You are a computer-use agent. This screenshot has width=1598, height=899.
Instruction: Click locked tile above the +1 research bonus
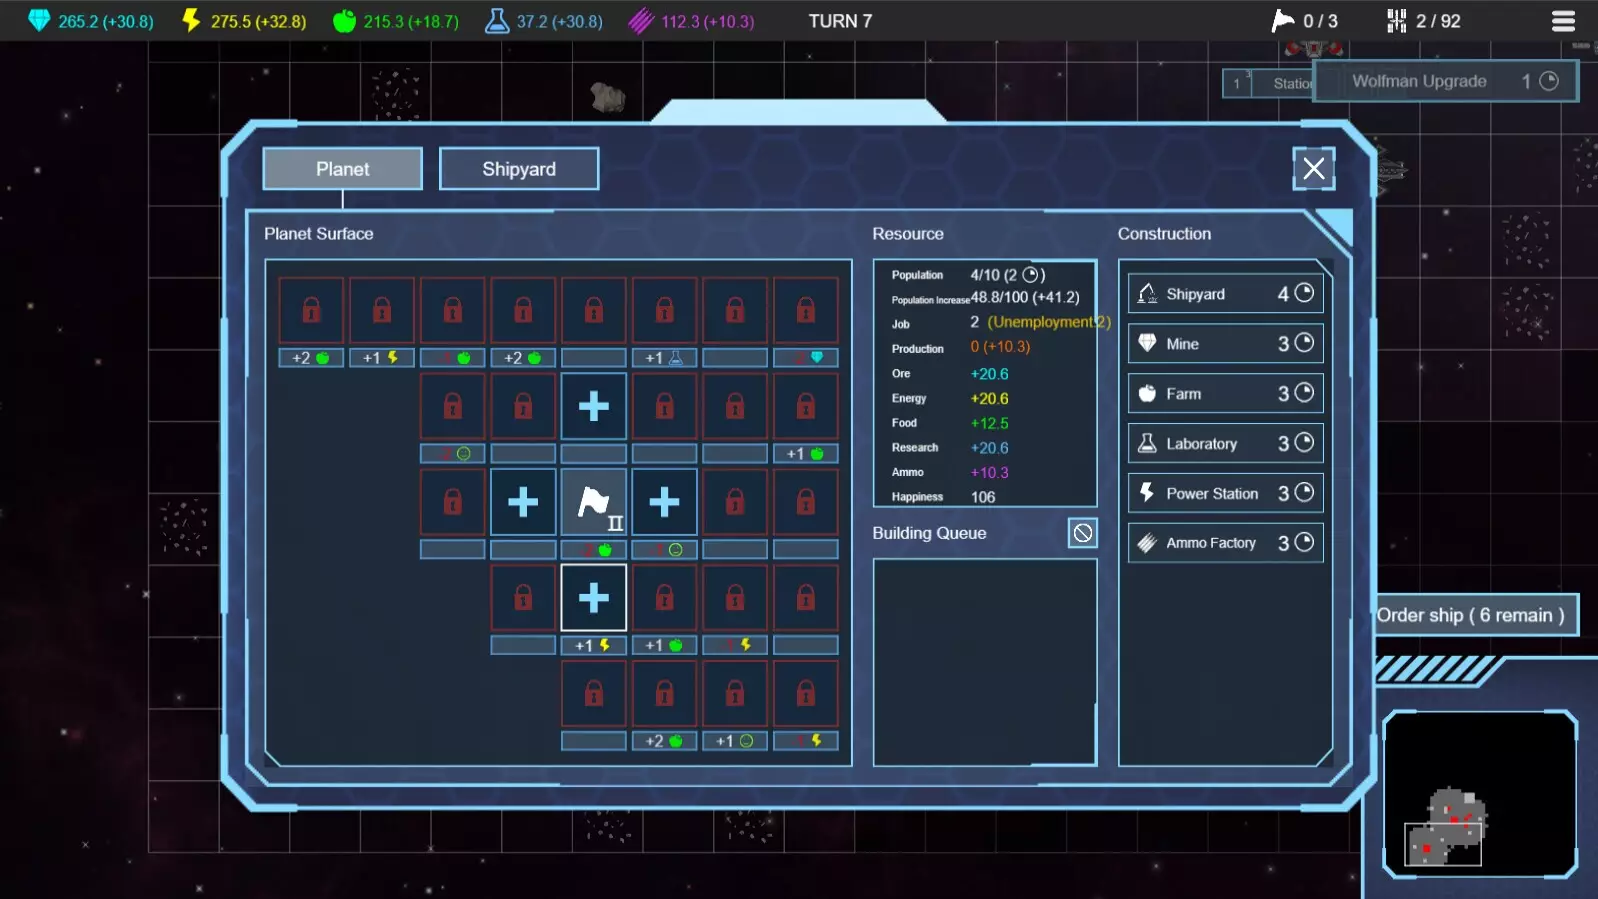(664, 310)
